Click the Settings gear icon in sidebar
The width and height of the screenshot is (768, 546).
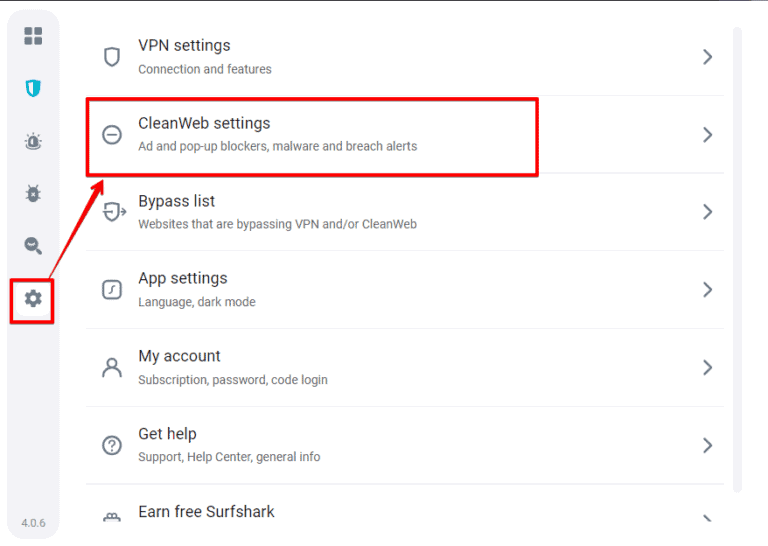tap(33, 298)
